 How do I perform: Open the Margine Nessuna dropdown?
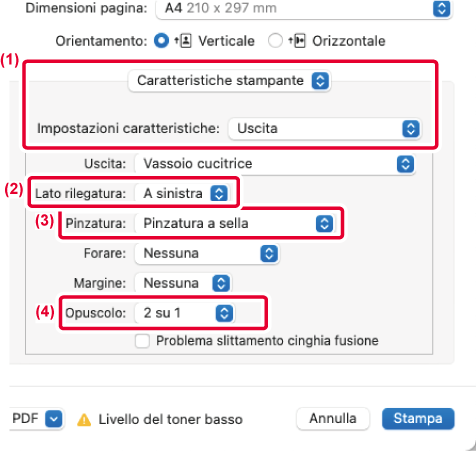183,284
